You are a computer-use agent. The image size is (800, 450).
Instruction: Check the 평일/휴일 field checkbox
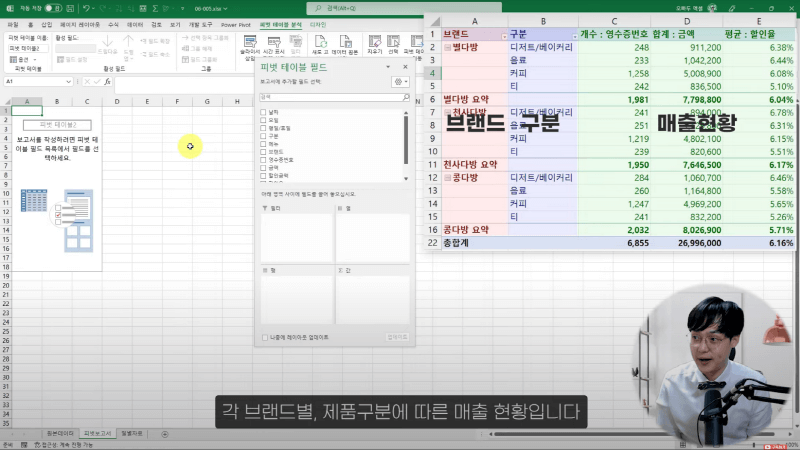click(x=263, y=128)
